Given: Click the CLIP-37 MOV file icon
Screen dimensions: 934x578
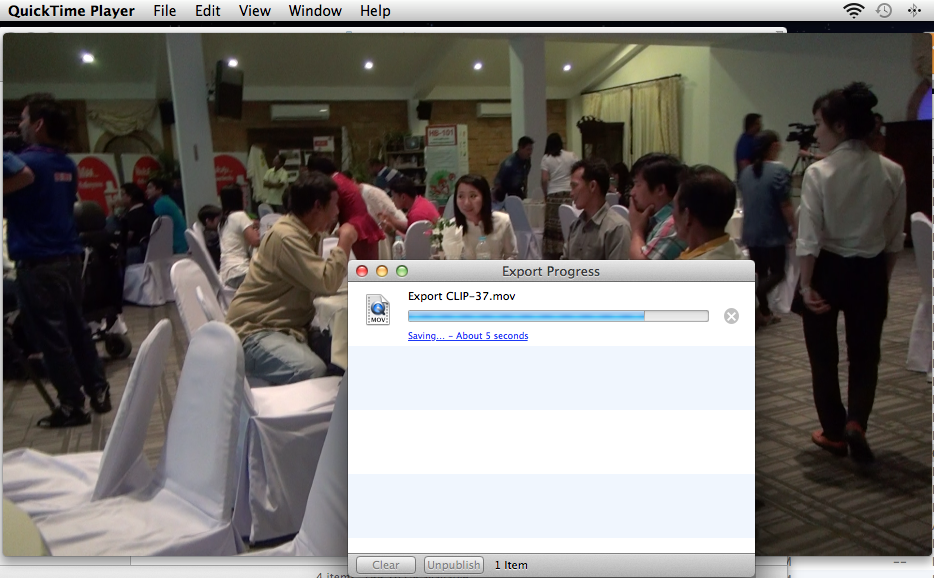Looking at the screenshot, I should coord(378,309).
